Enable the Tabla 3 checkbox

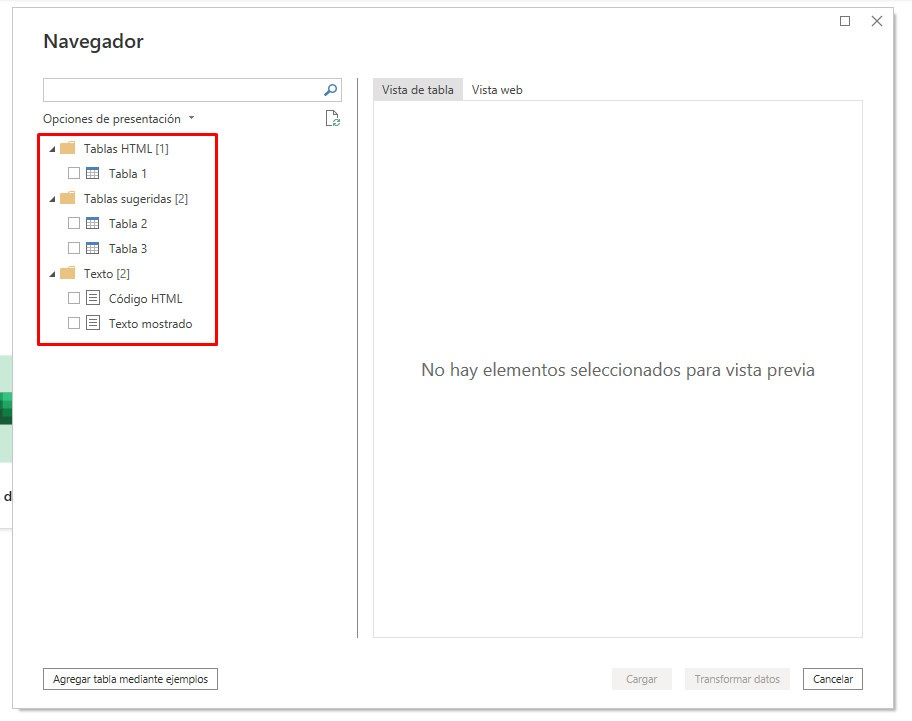(74, 248)
